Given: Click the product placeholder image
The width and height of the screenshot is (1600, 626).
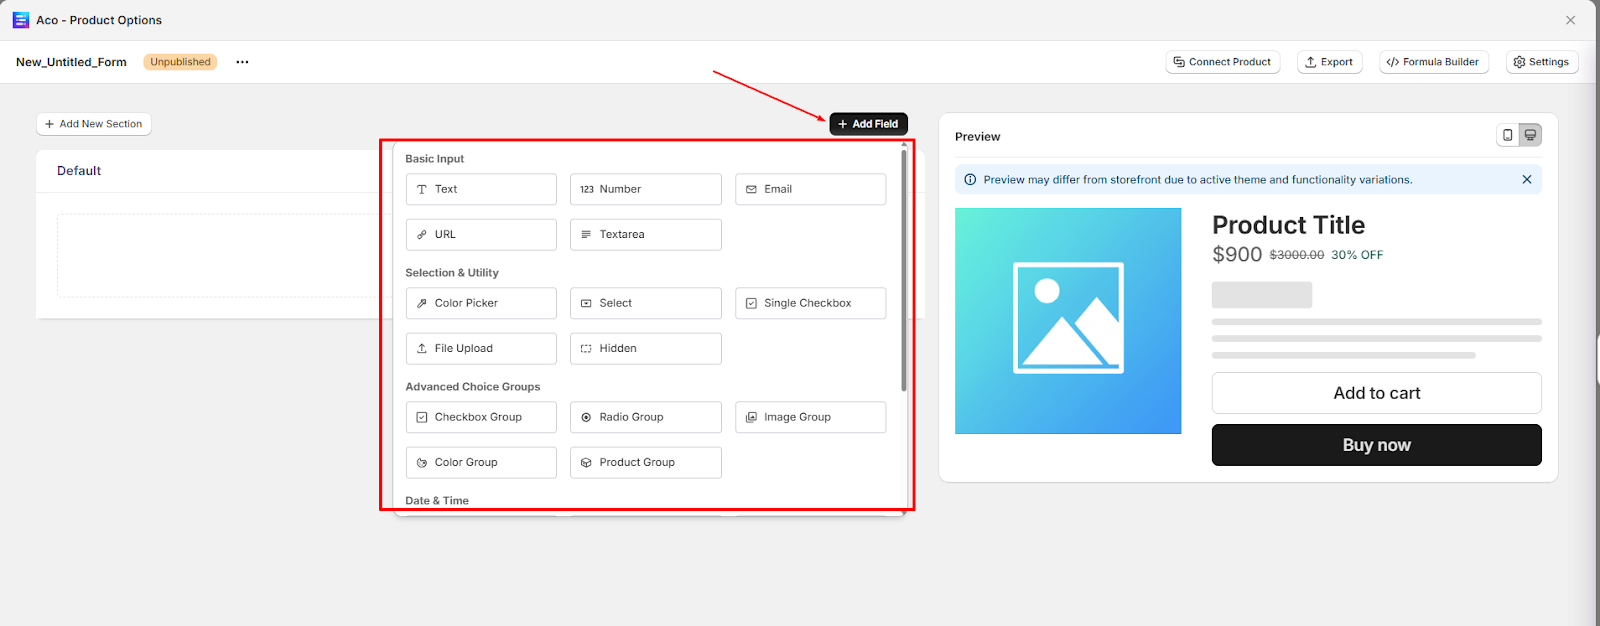Looking at the screenshot, I should (x=1068, y=321).
